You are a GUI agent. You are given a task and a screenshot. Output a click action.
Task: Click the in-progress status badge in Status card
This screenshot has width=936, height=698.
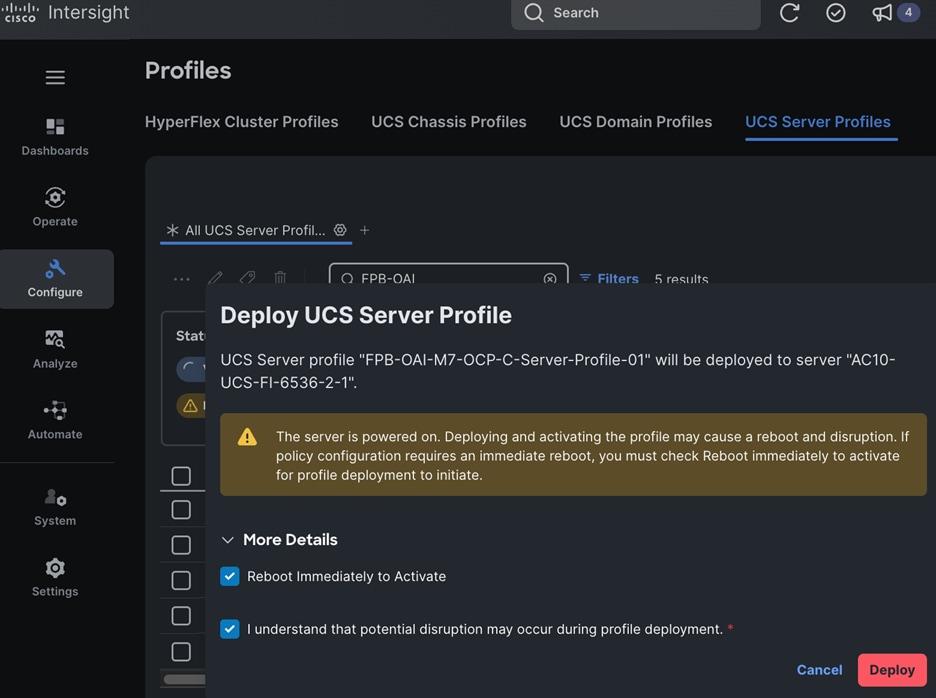(190, 369)
